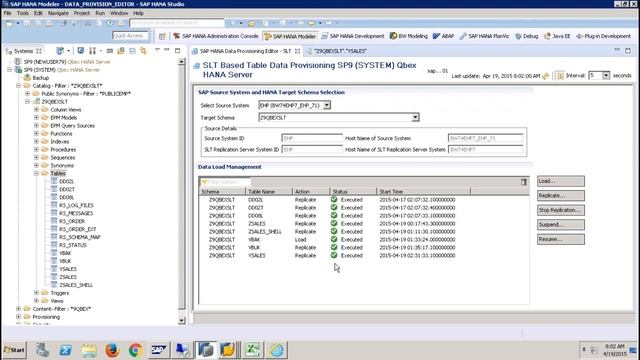This screenshot has width=640, height=360.
Task: Select the SAP HANA Data Provisioning Editor tab
Action: (245, 51)
